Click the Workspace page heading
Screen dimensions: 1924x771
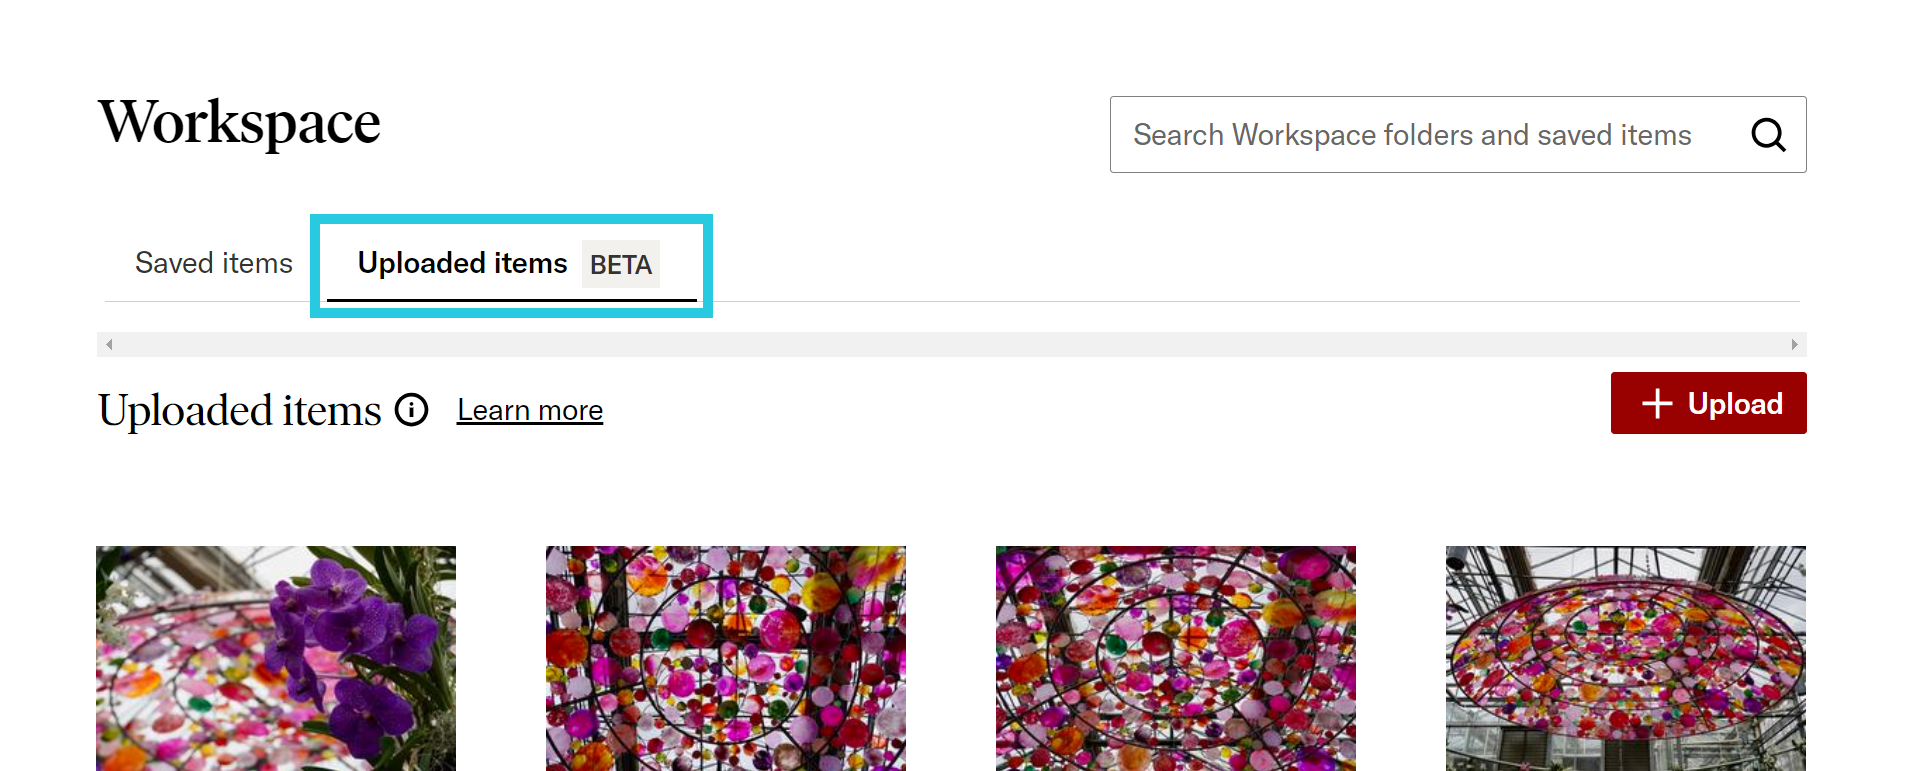[x=239, y=123]
